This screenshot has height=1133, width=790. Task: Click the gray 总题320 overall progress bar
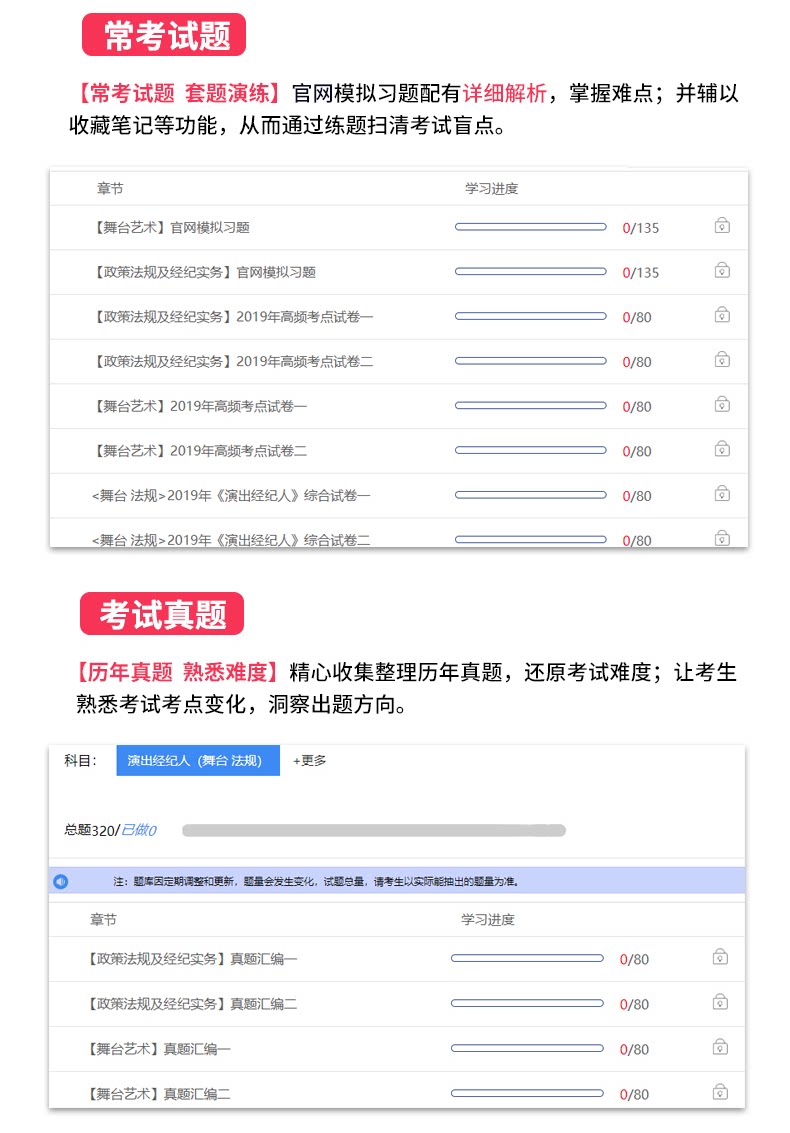coord(374,830)
